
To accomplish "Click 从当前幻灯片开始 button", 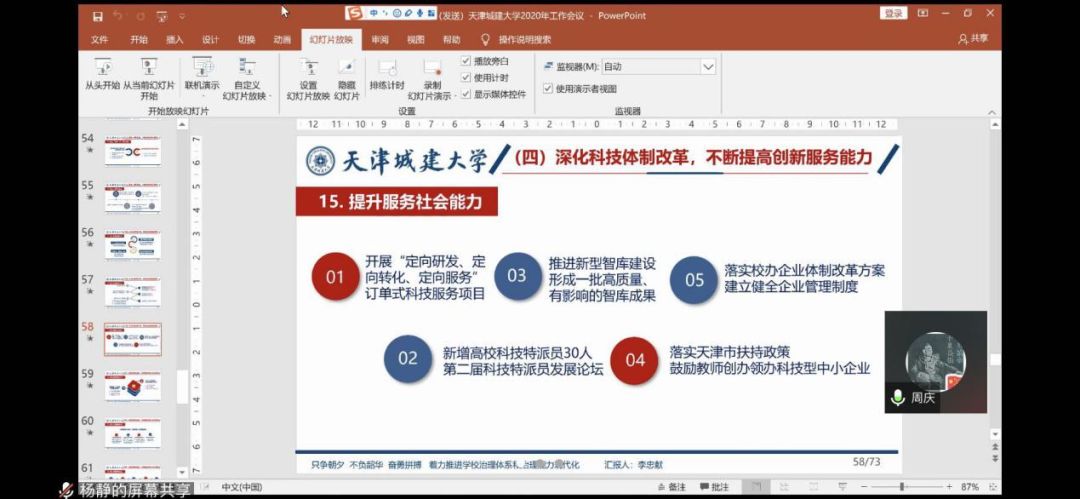I will (149, 79).
